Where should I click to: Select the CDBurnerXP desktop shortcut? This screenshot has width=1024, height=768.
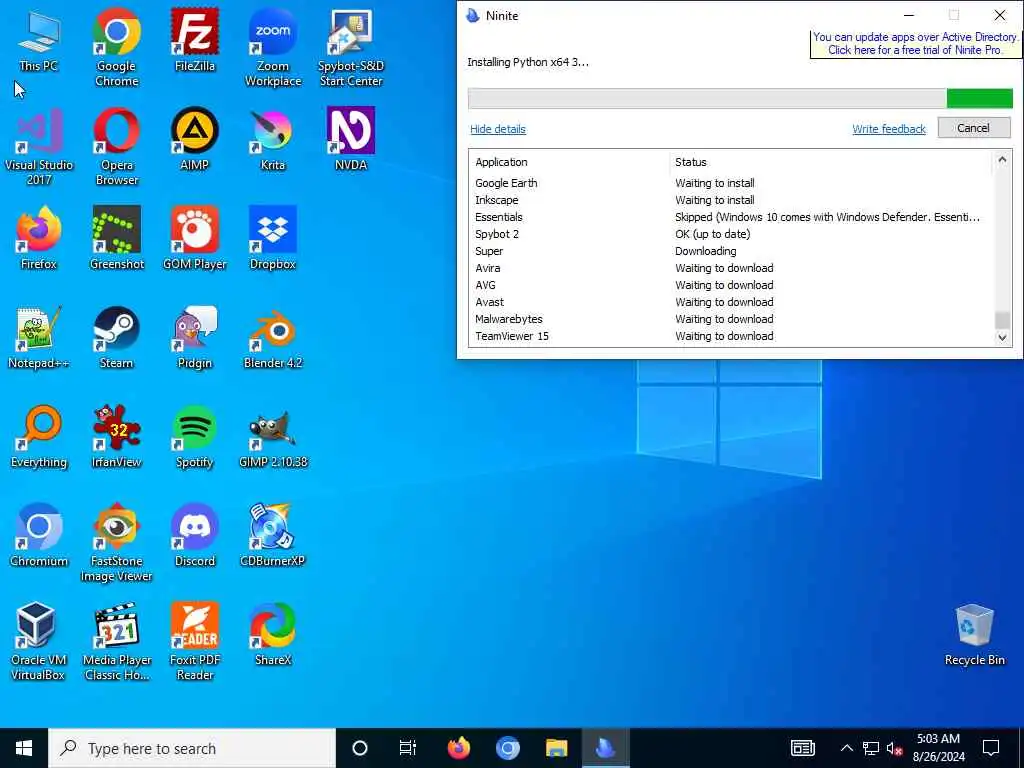click(273, 537)
